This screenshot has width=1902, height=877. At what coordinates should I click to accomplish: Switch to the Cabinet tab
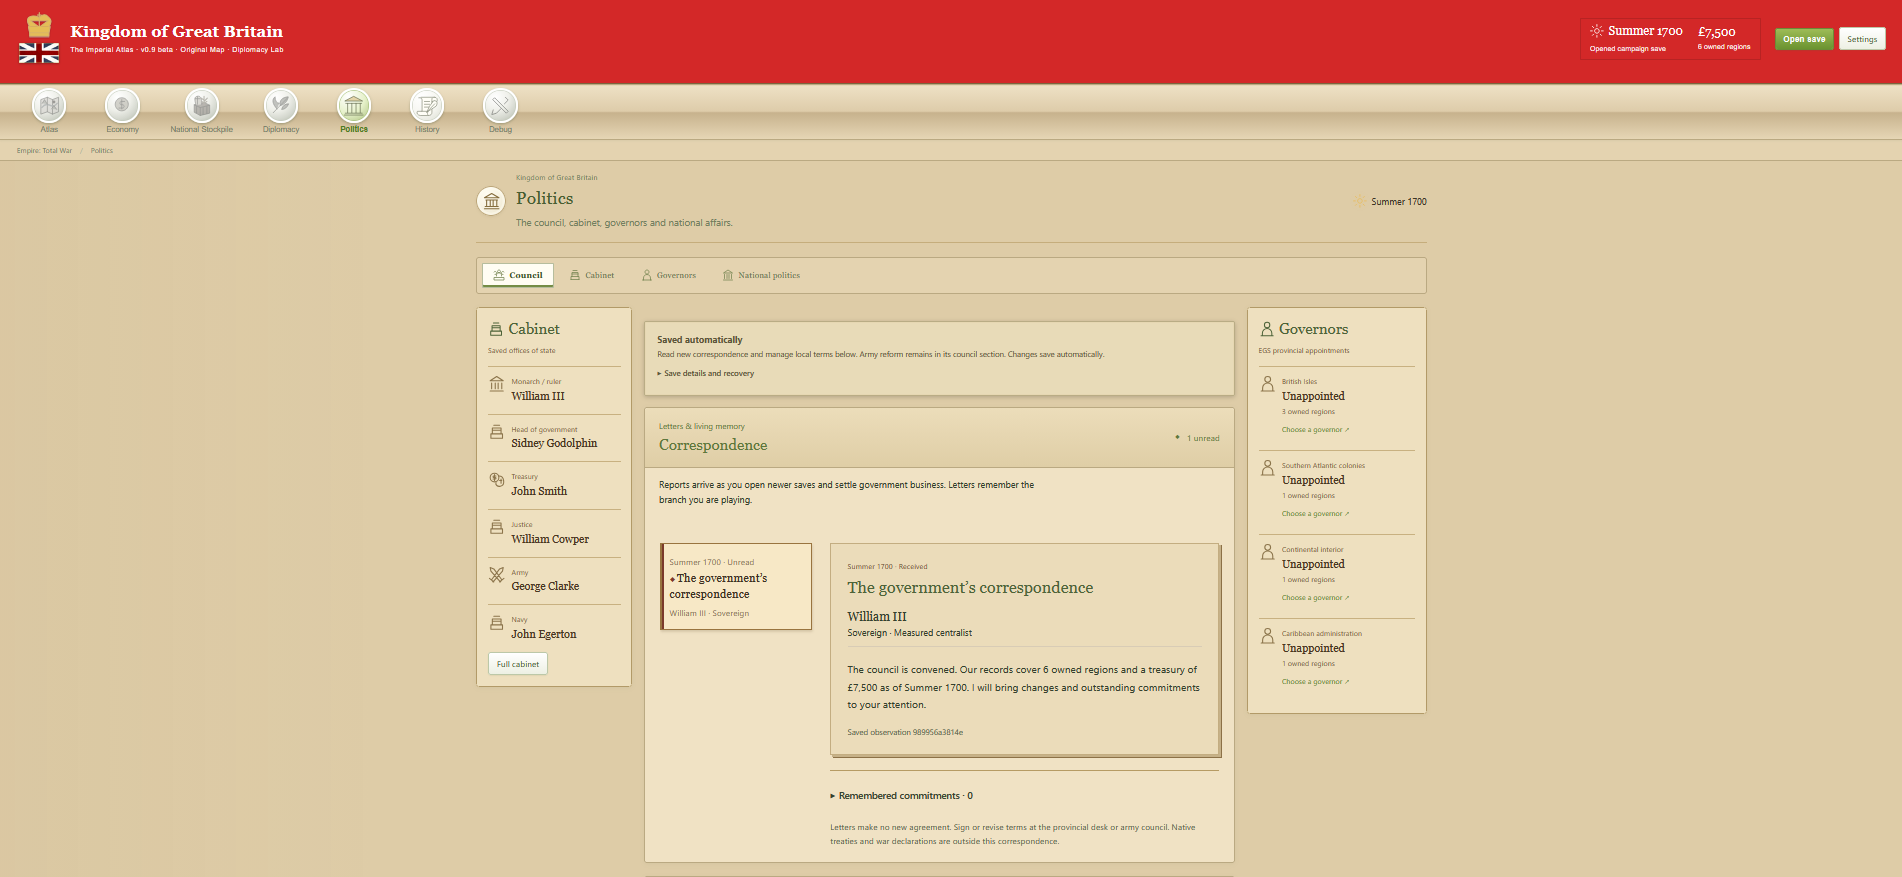[592, 275]
